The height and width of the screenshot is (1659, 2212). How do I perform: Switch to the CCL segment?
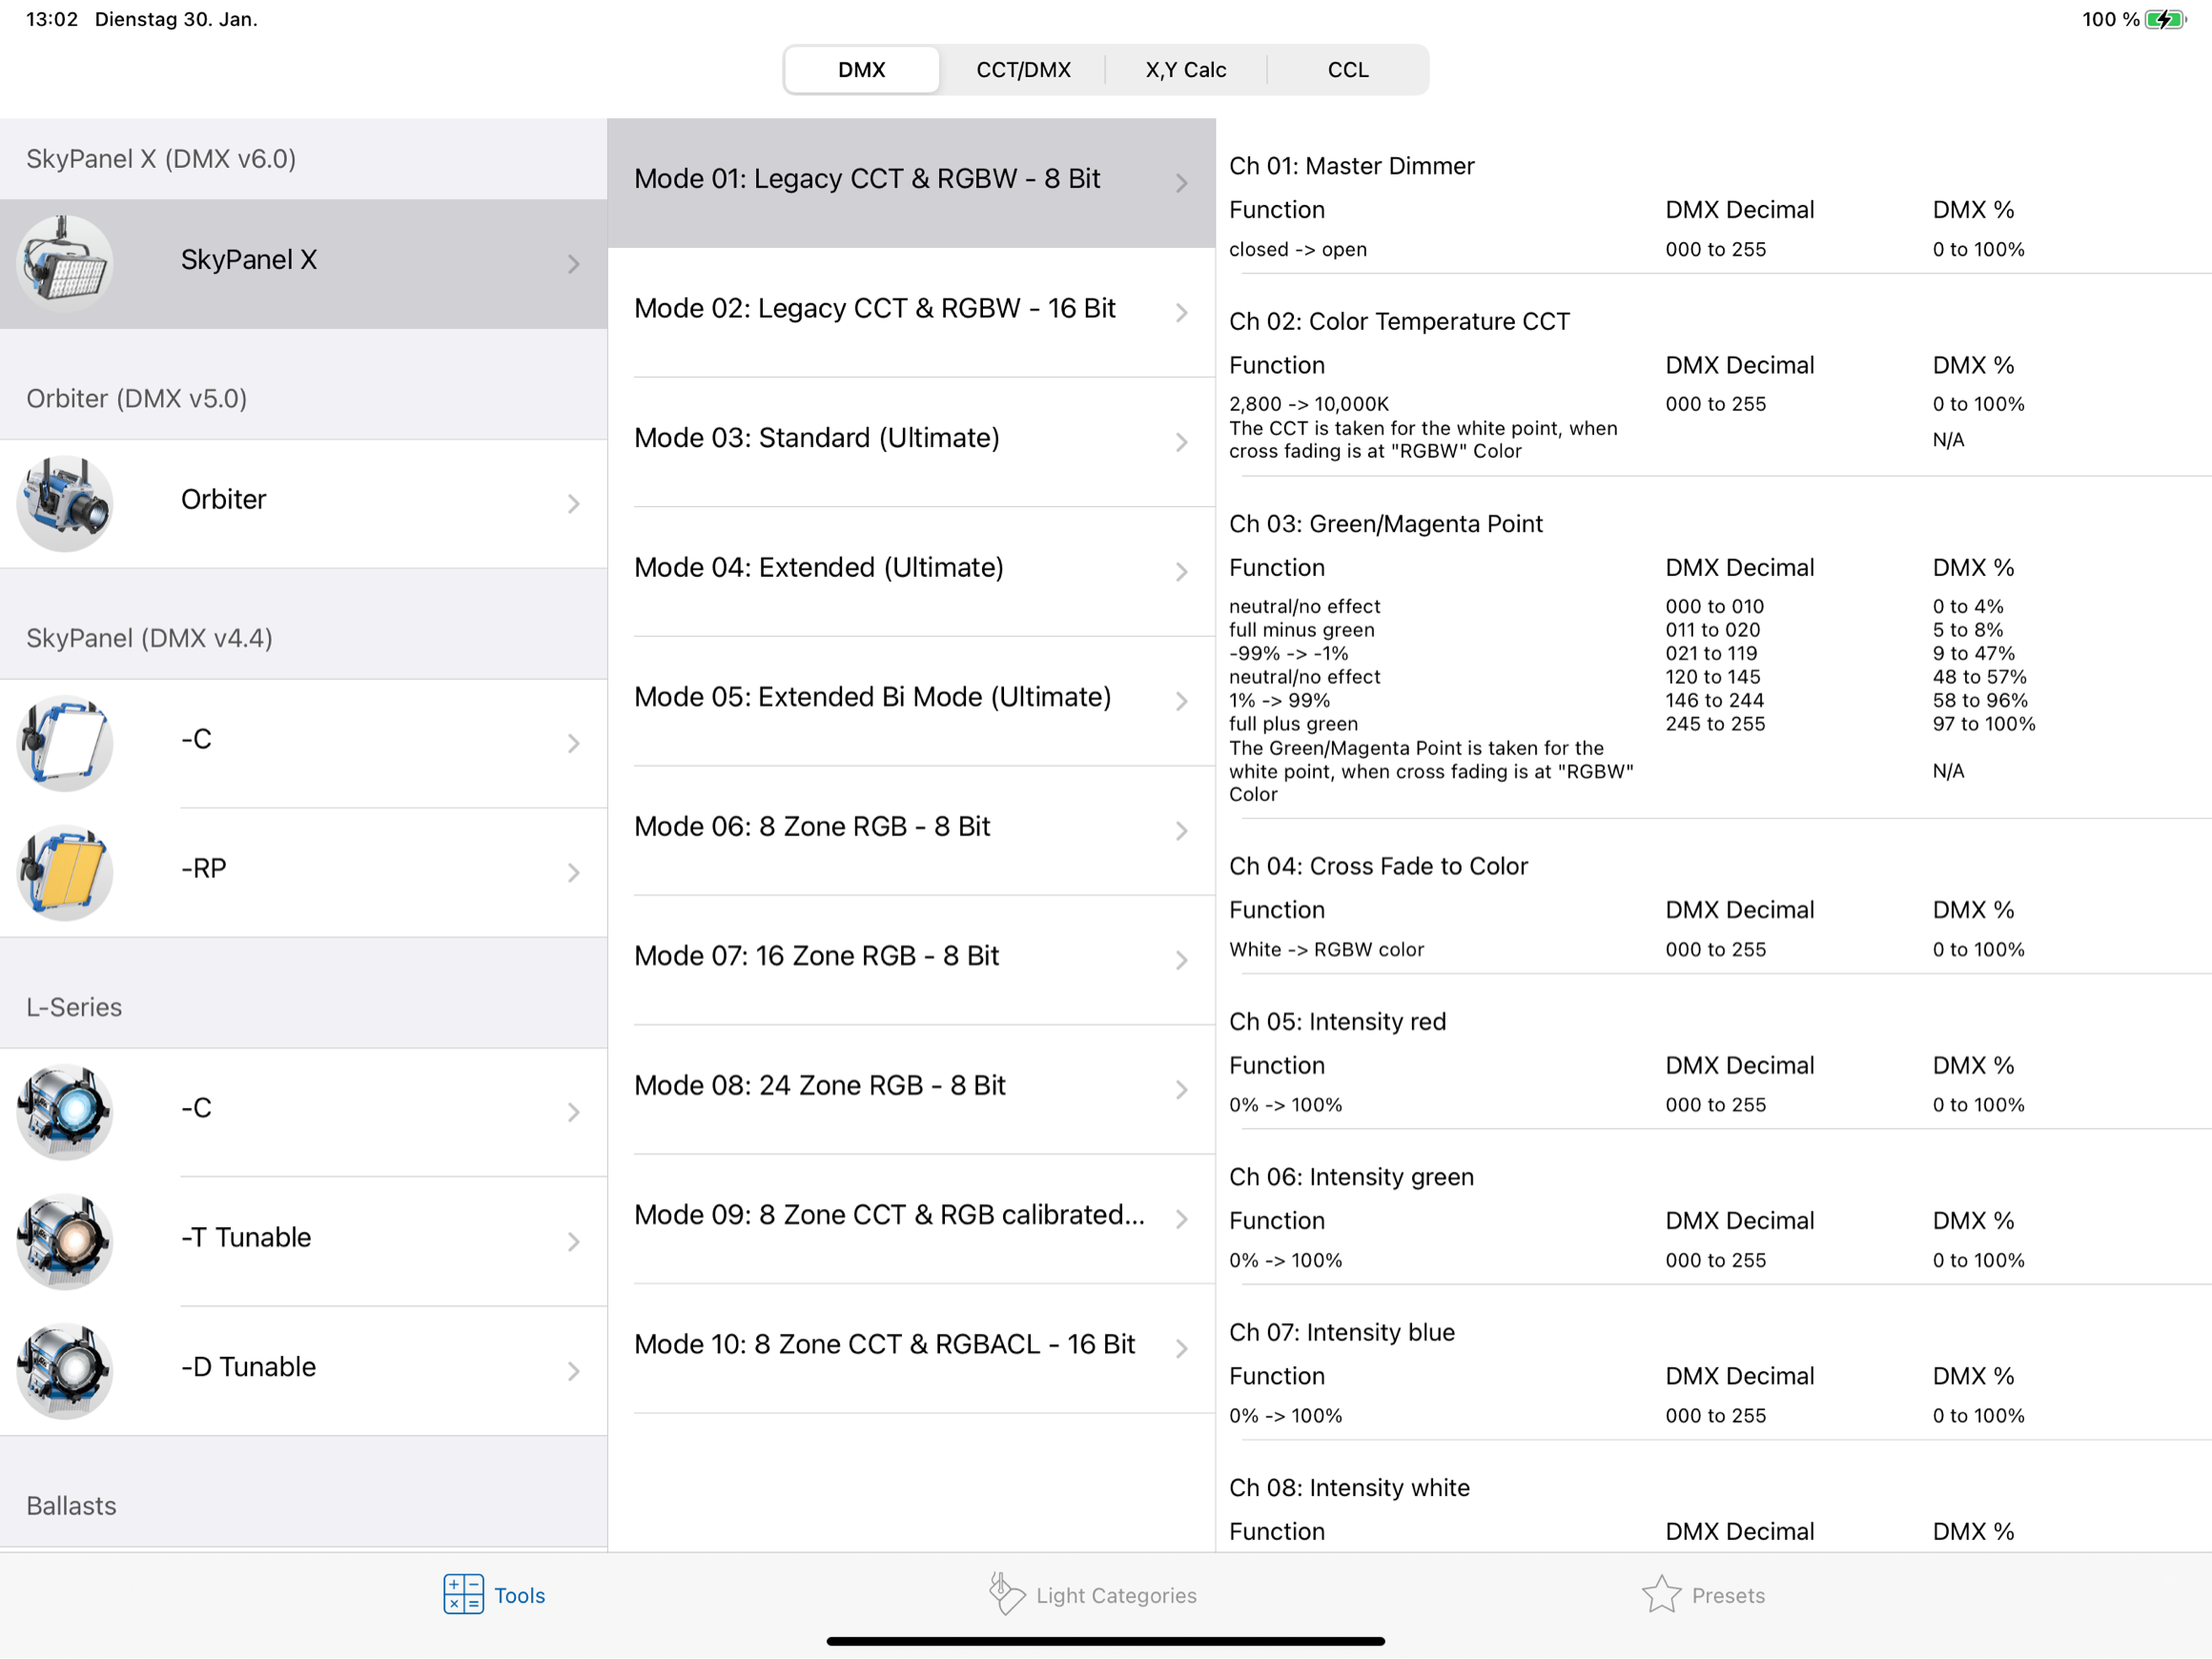tap(1347, 70)
